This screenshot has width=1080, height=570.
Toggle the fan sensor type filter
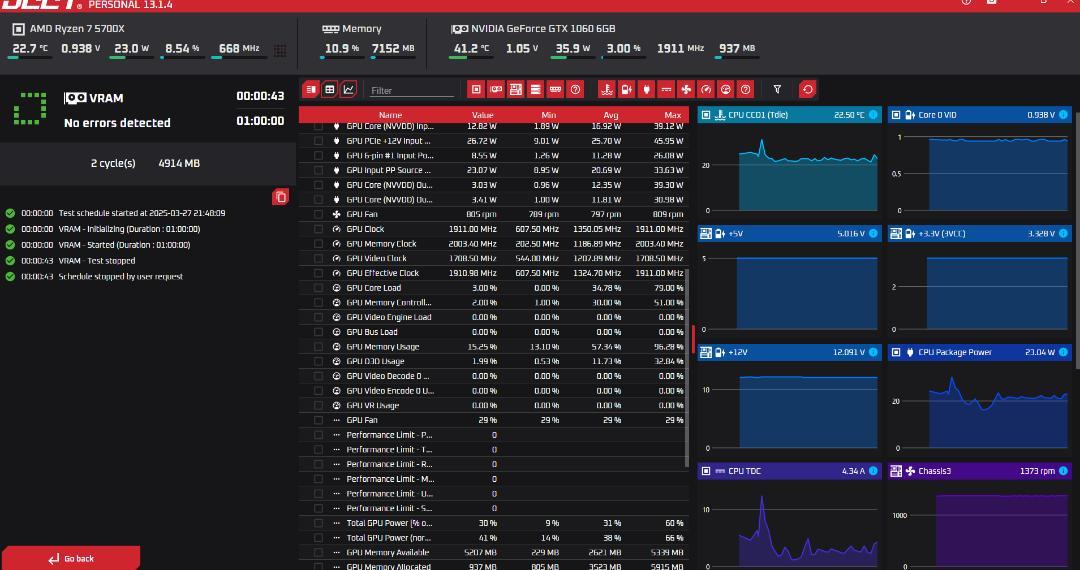click(x=686, y=89)
